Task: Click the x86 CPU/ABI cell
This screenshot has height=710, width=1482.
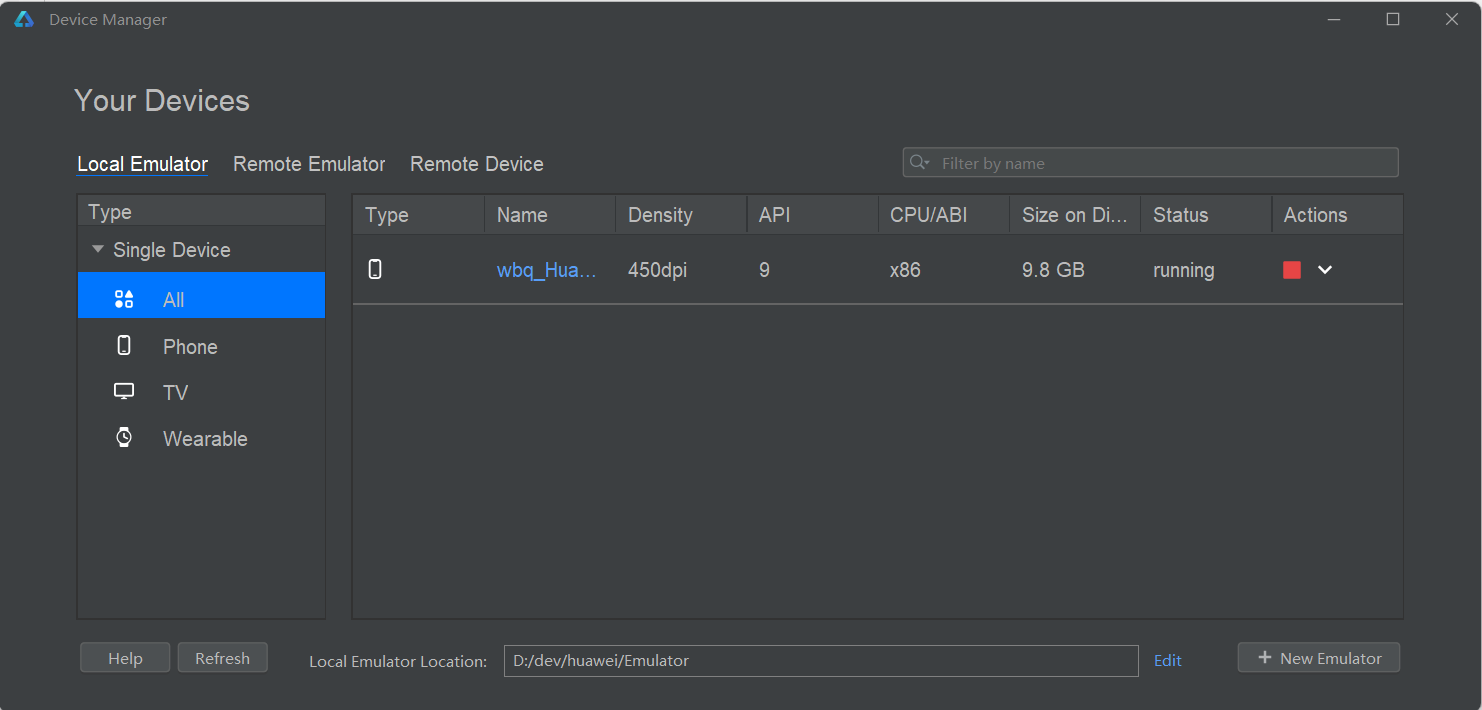Action: coord(905,270)
